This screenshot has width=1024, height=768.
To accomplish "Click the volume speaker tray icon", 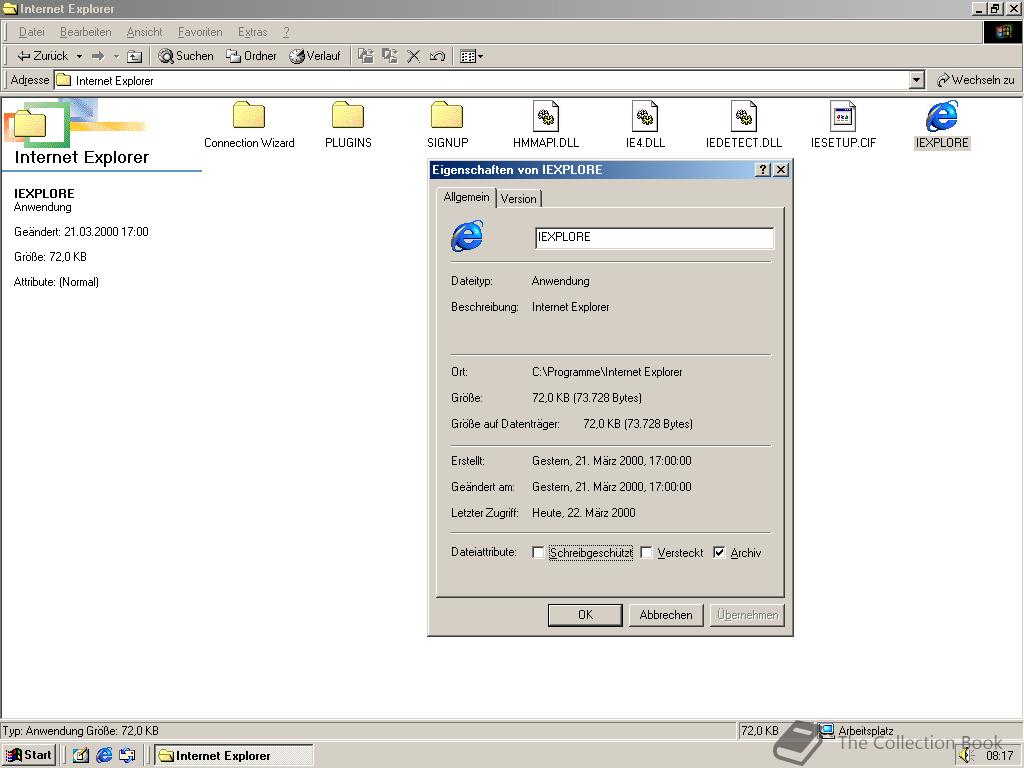I will (967, 755).
